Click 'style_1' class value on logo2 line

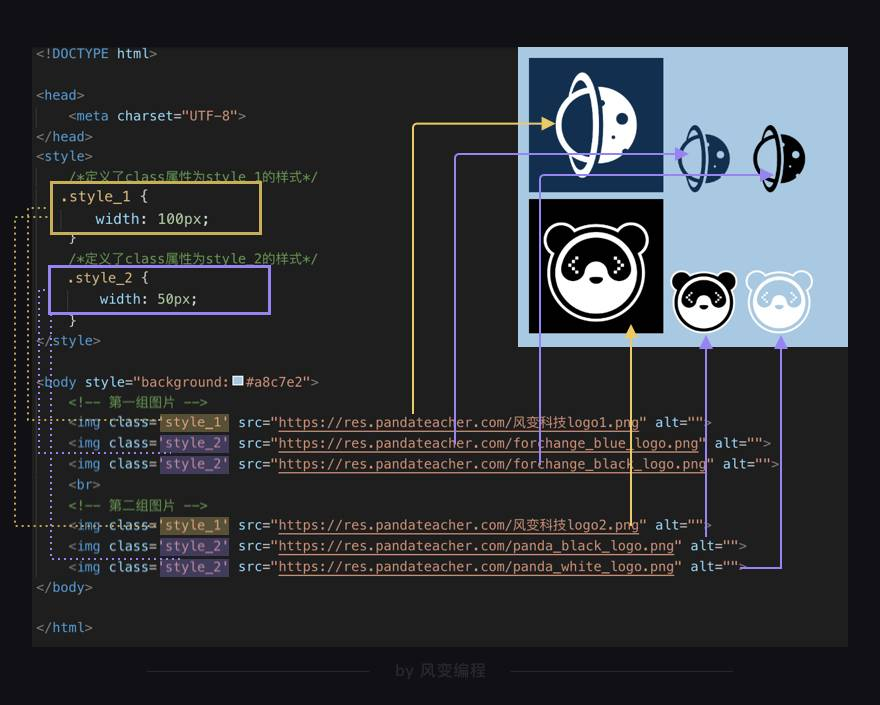(x=194, y=525)
